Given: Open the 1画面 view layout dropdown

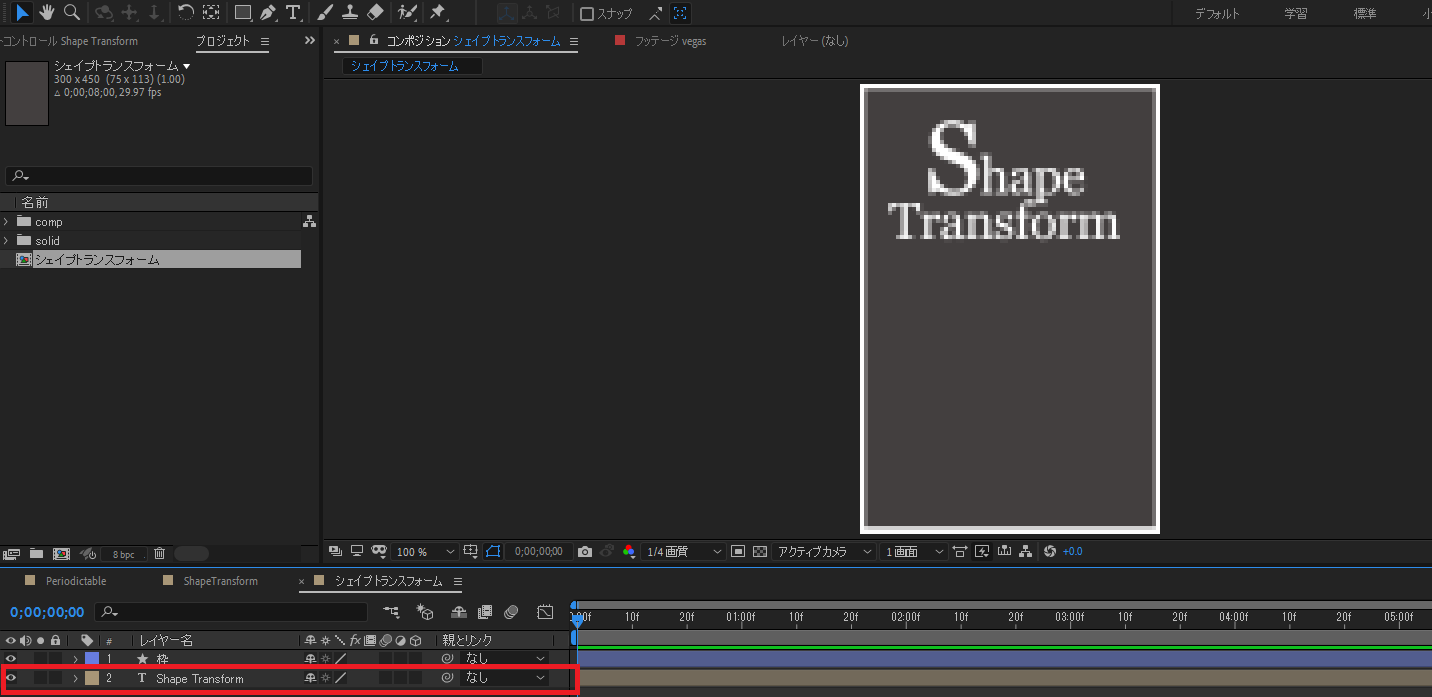Looking at the screenshot, I should point(914,552).
